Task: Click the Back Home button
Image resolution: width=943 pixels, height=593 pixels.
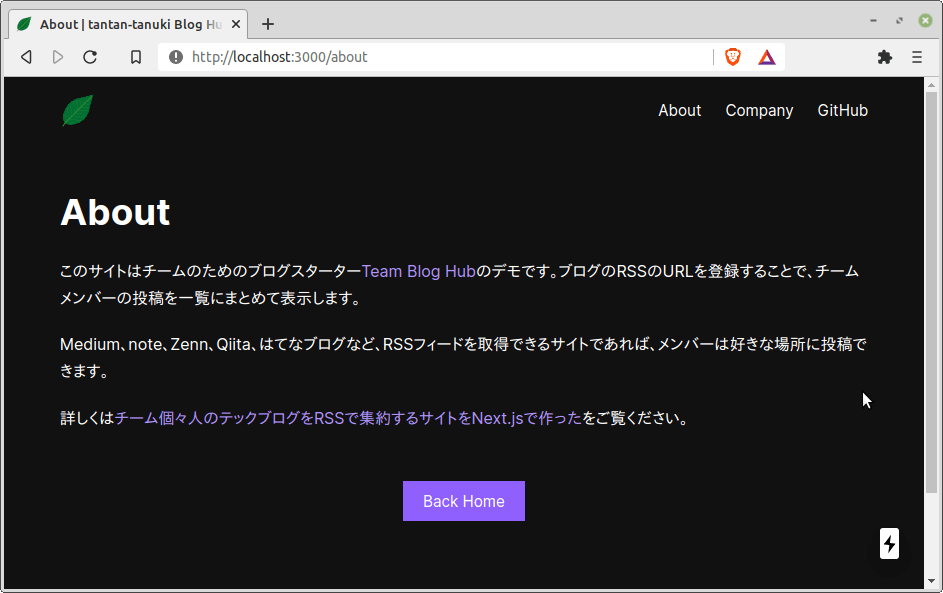Action: pyautogui.click(x=464, y=501)
